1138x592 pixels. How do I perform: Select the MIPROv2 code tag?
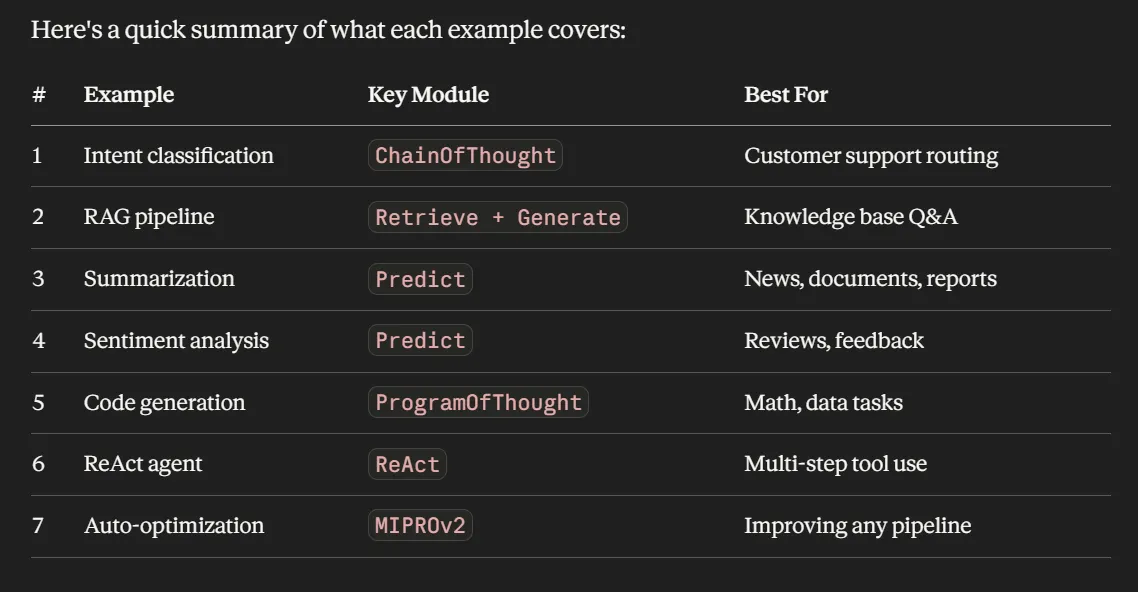pyautogui.click(x=420, y=525)
